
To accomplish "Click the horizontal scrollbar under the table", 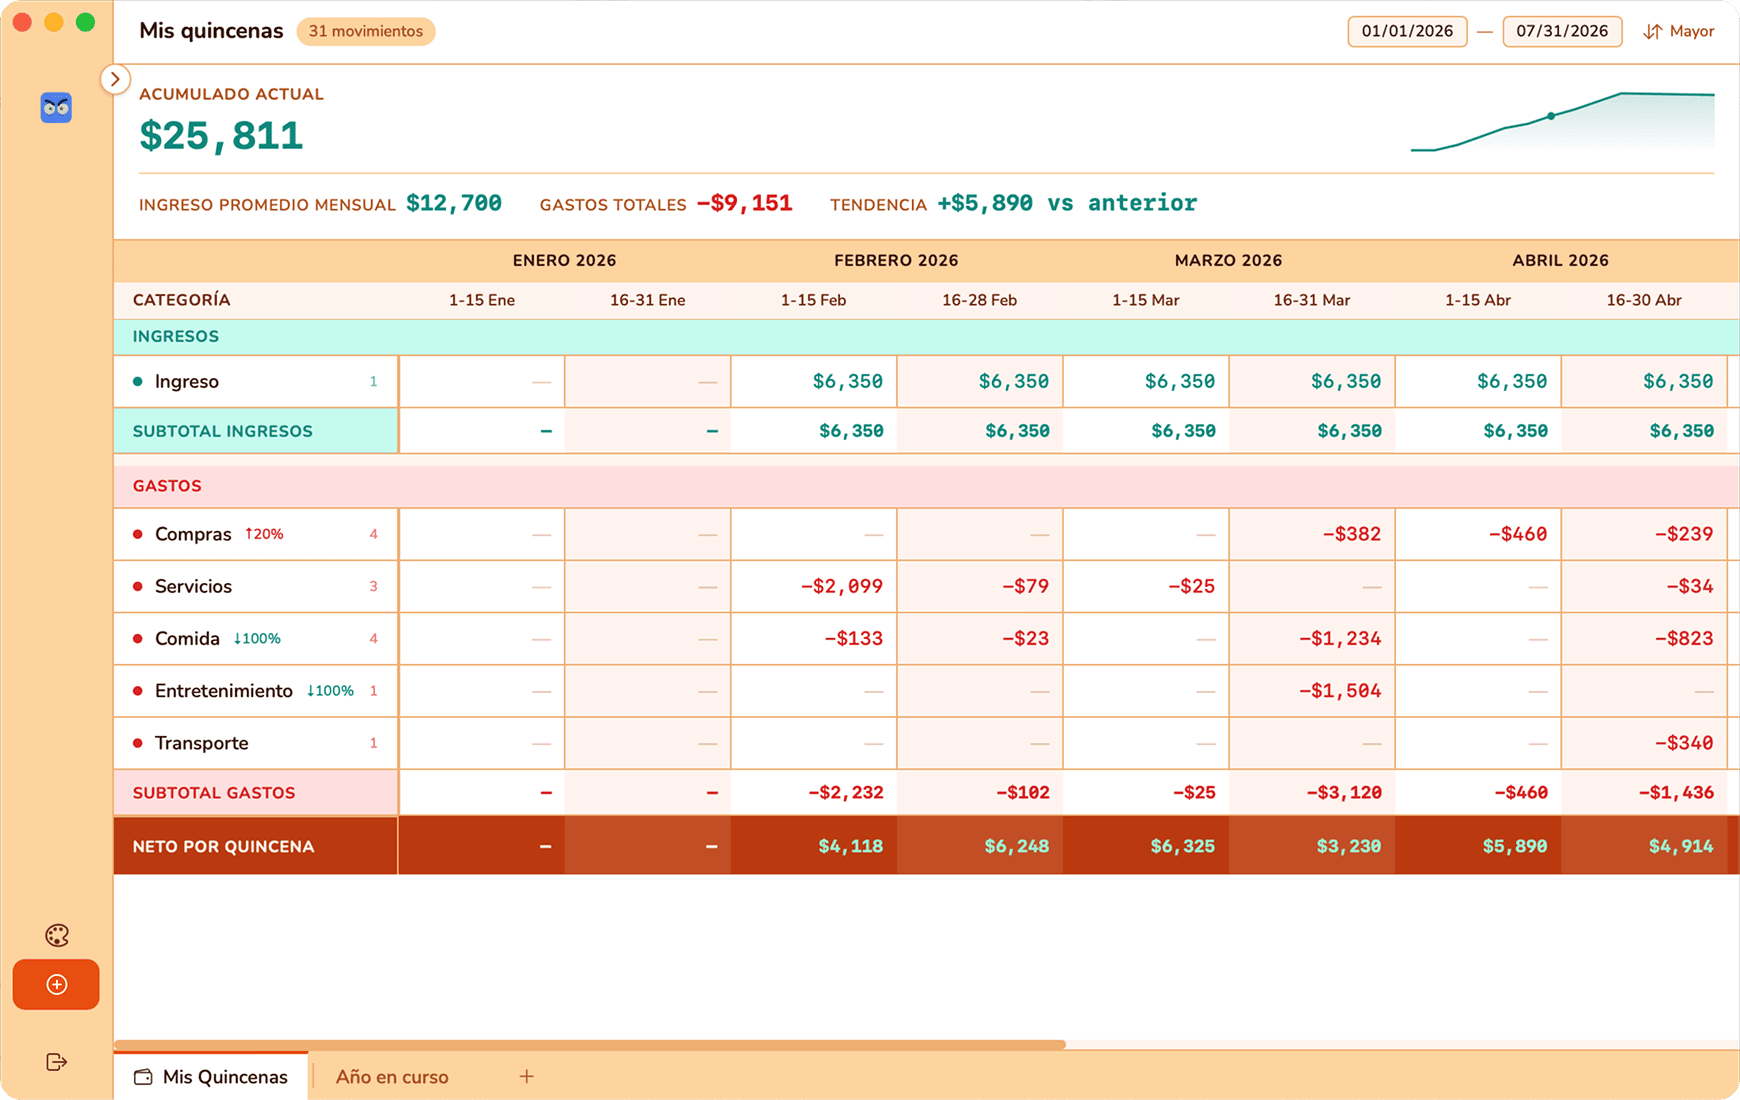I will click(590, 1044).
